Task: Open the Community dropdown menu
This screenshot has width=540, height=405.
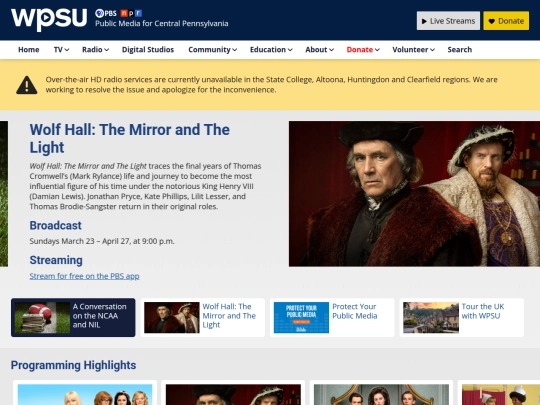Action: tap(212, 50)
